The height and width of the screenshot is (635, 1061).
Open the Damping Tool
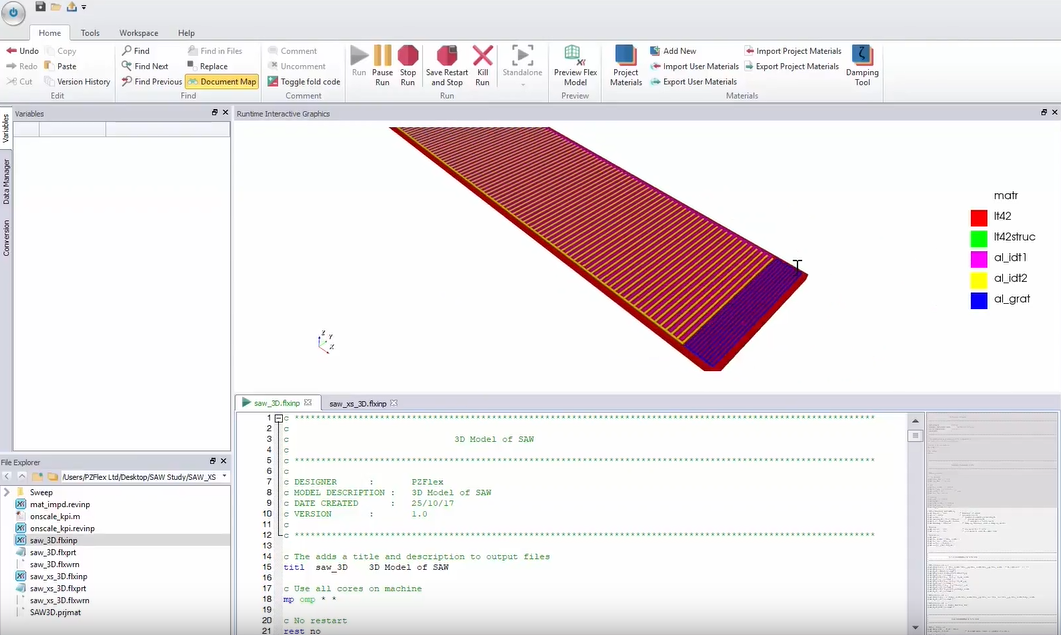[862, 66]
